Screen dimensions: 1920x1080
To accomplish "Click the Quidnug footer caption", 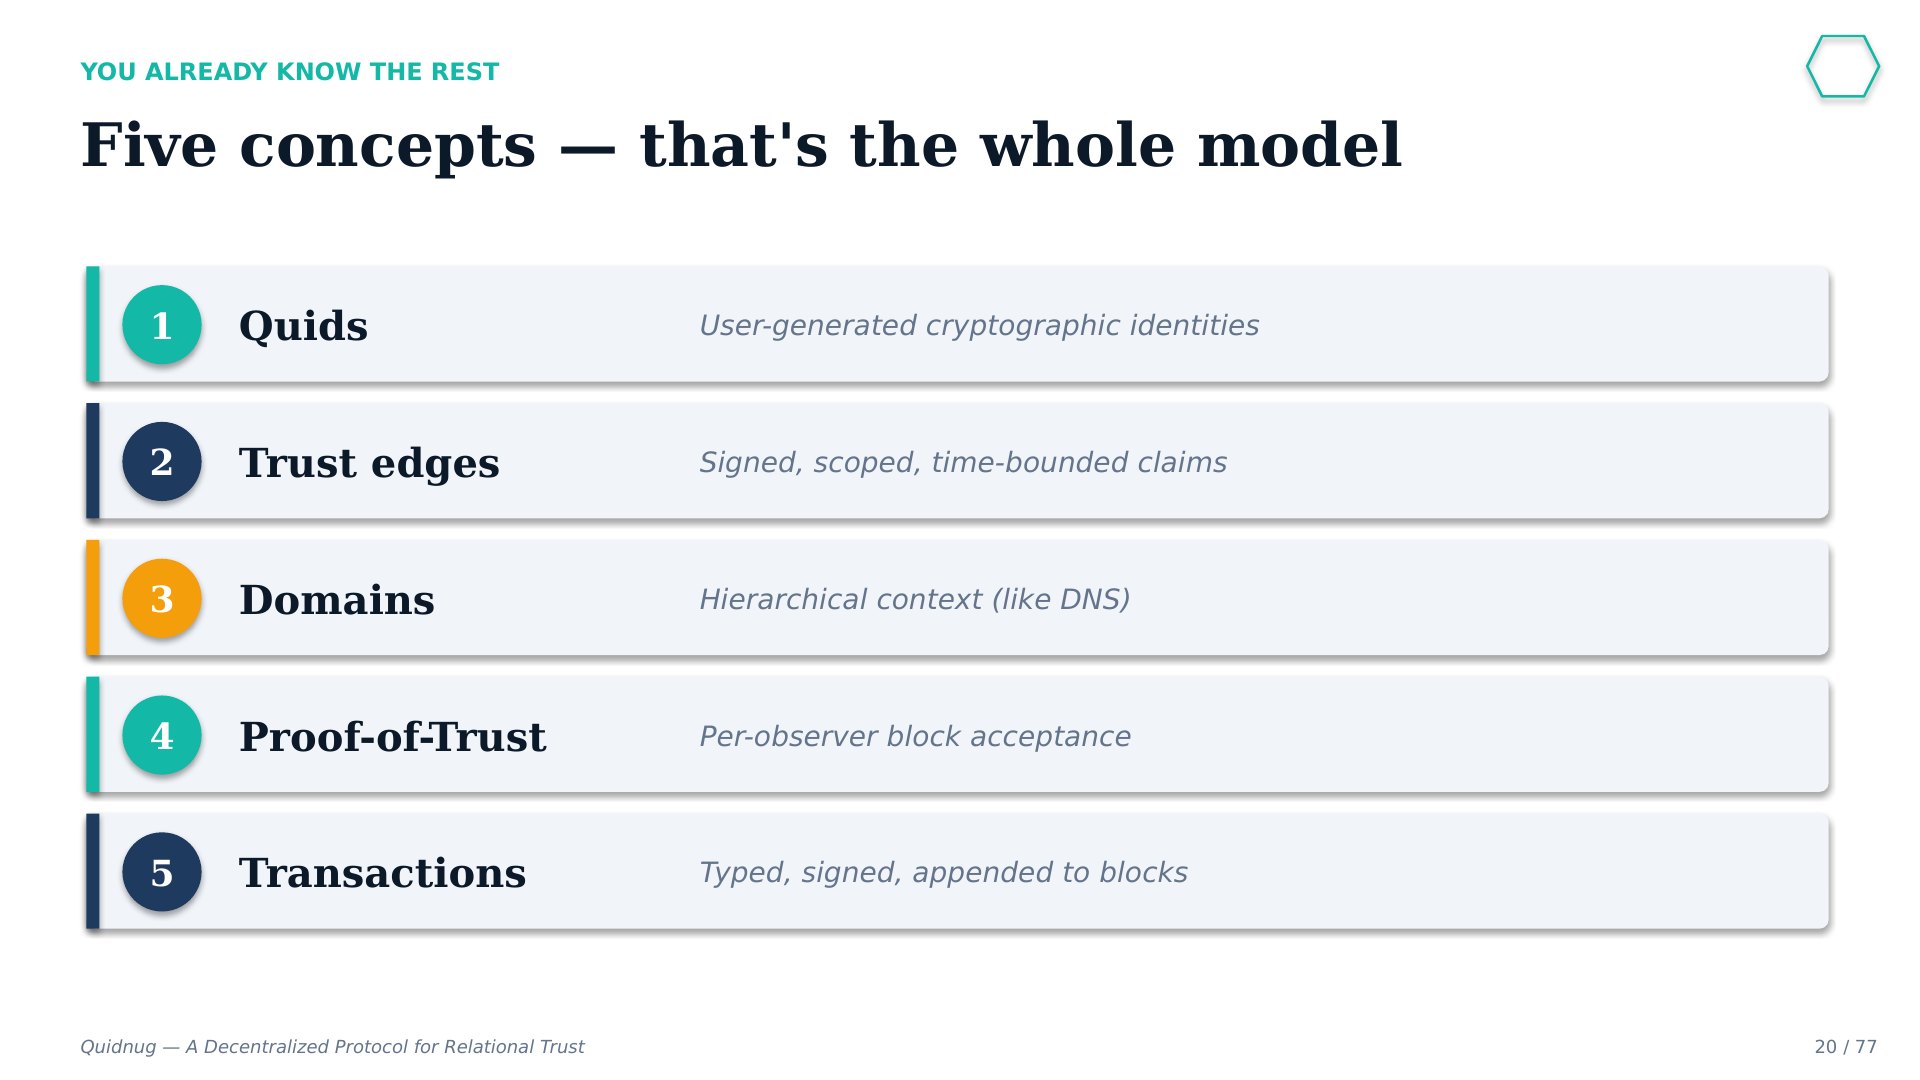I will 332,1047.
